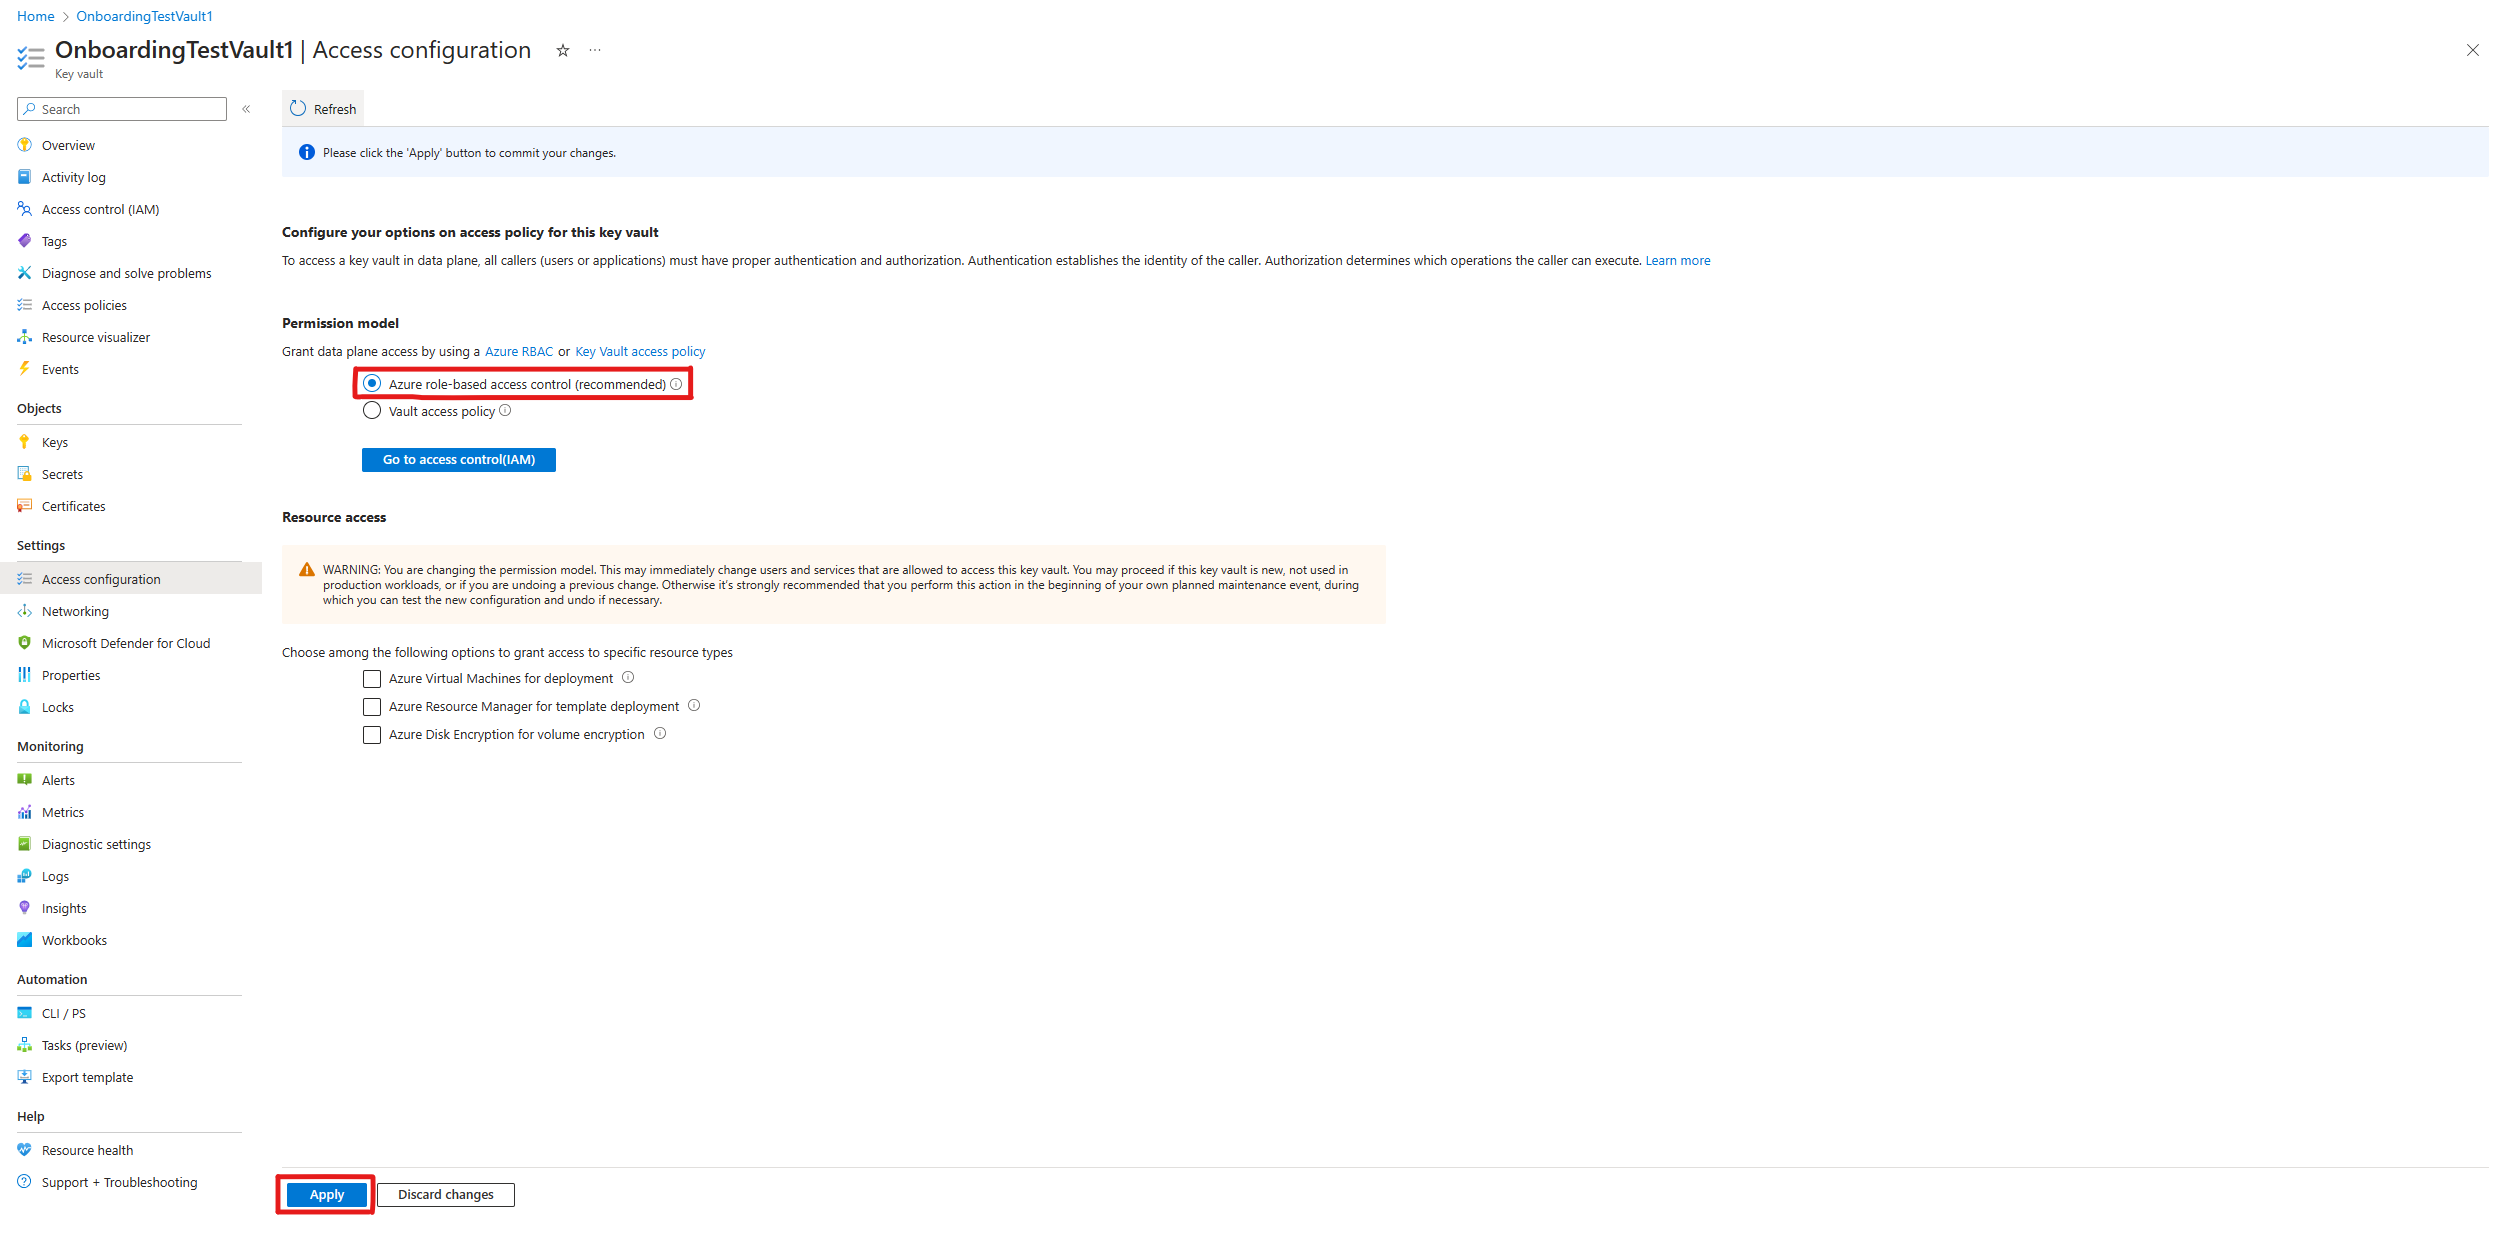
Task: Click the Go to access control IAM button
Action: coord(458,460)
